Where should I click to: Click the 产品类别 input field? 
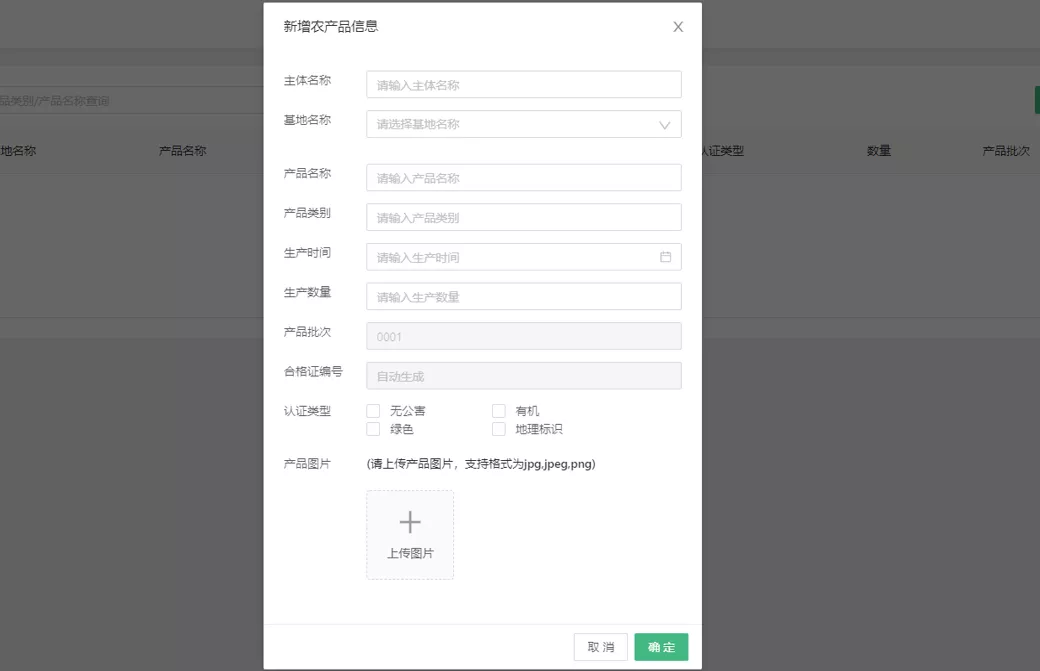coord(523,217)
